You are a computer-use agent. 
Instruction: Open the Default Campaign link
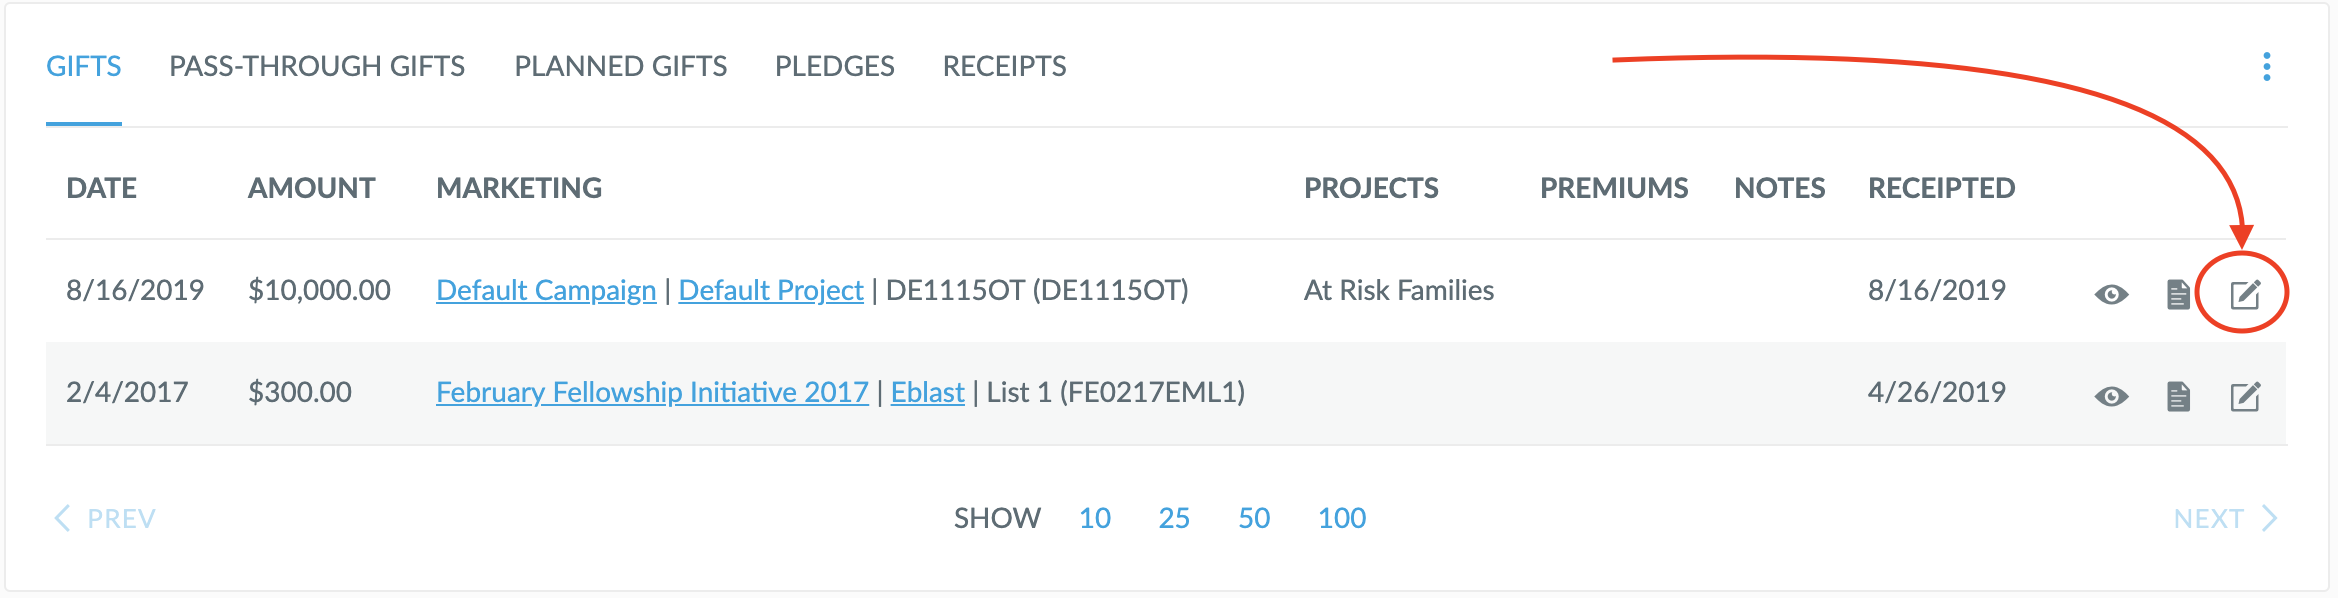(x=546, y=290)
